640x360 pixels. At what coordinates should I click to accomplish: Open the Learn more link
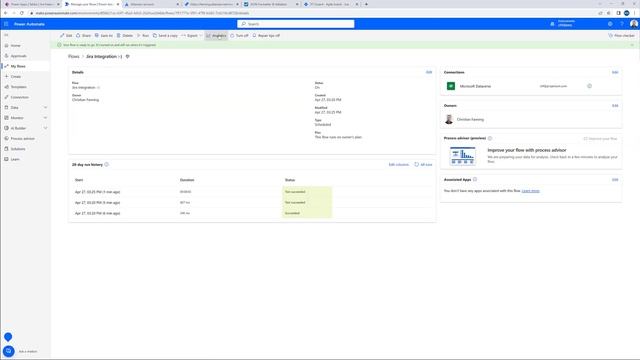click(531, 191)
